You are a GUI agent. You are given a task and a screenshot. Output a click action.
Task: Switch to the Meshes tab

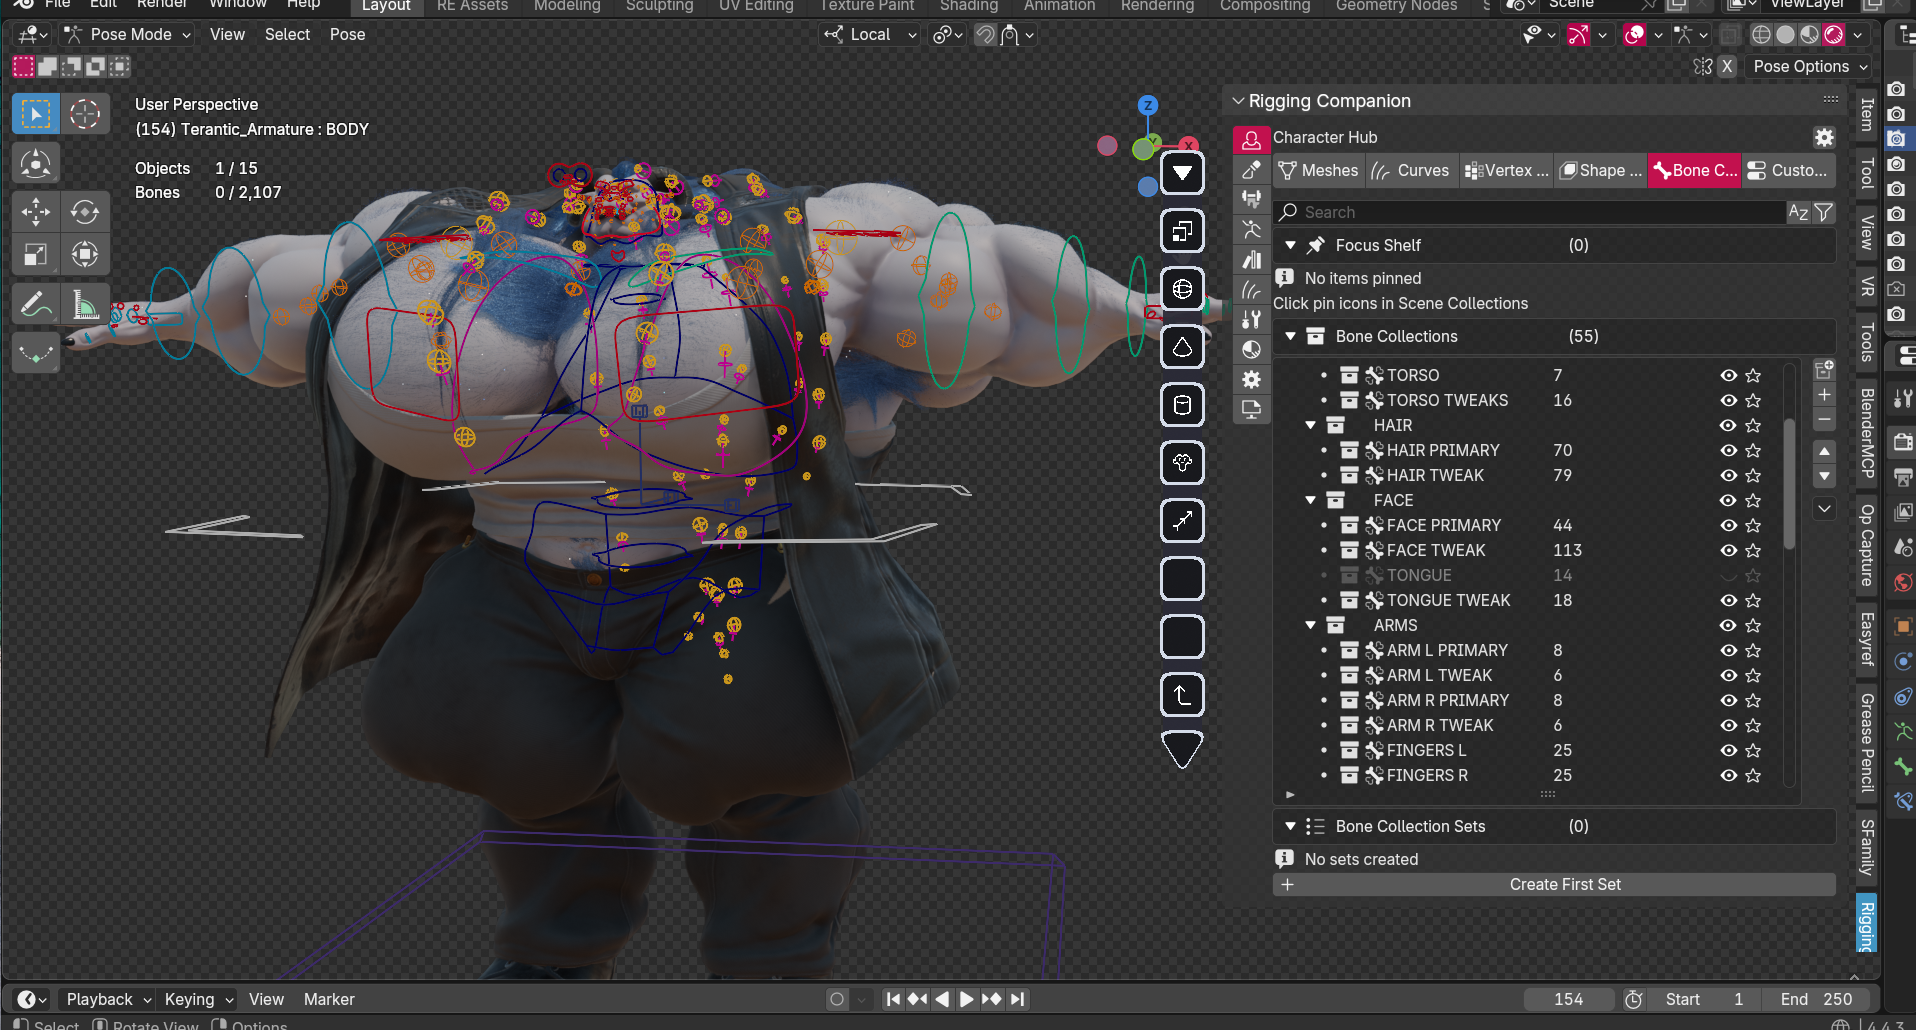click(1319, 170)
